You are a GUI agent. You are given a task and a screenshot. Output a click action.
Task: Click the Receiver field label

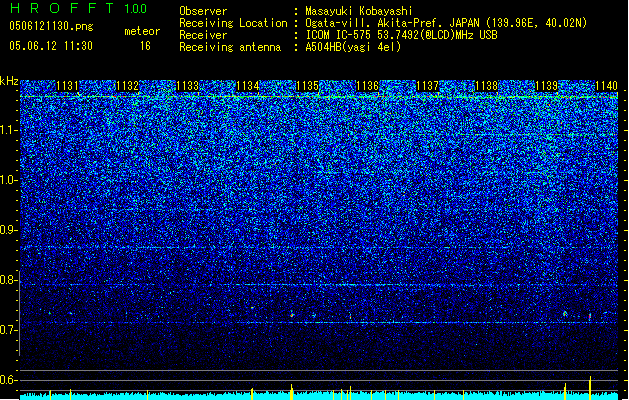203,35
